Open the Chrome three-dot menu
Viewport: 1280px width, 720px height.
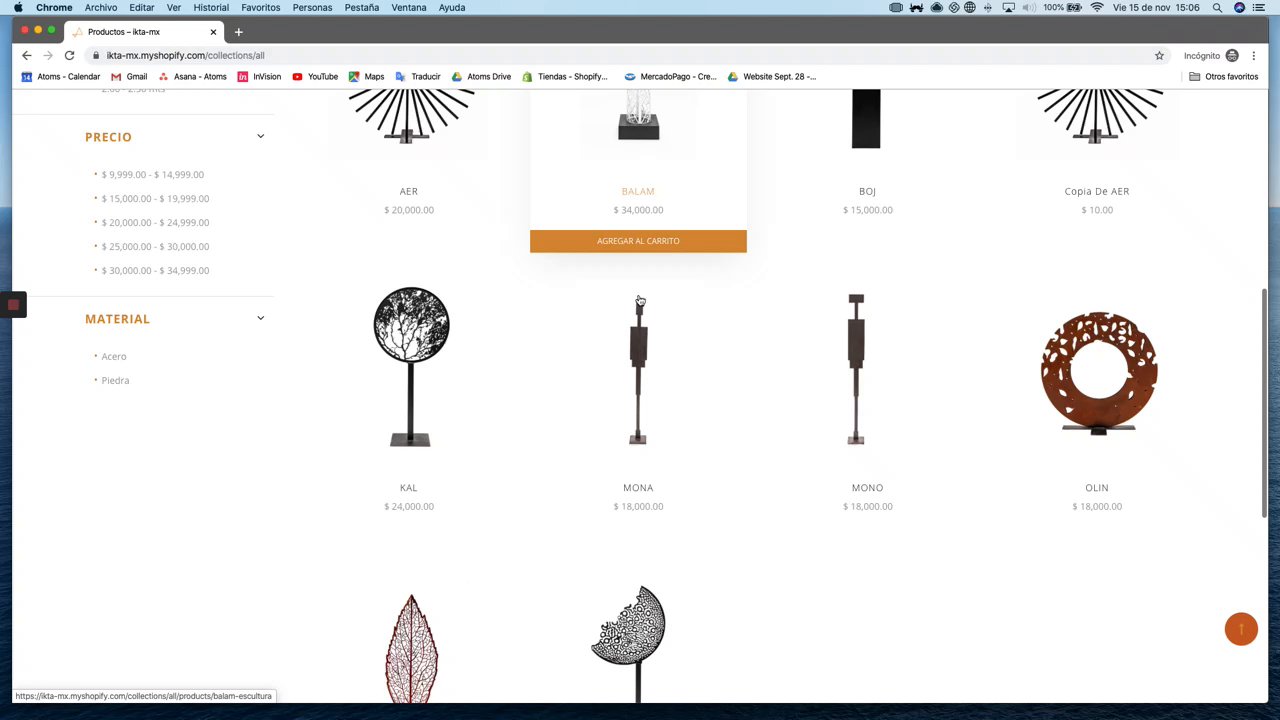[1253, 55]
